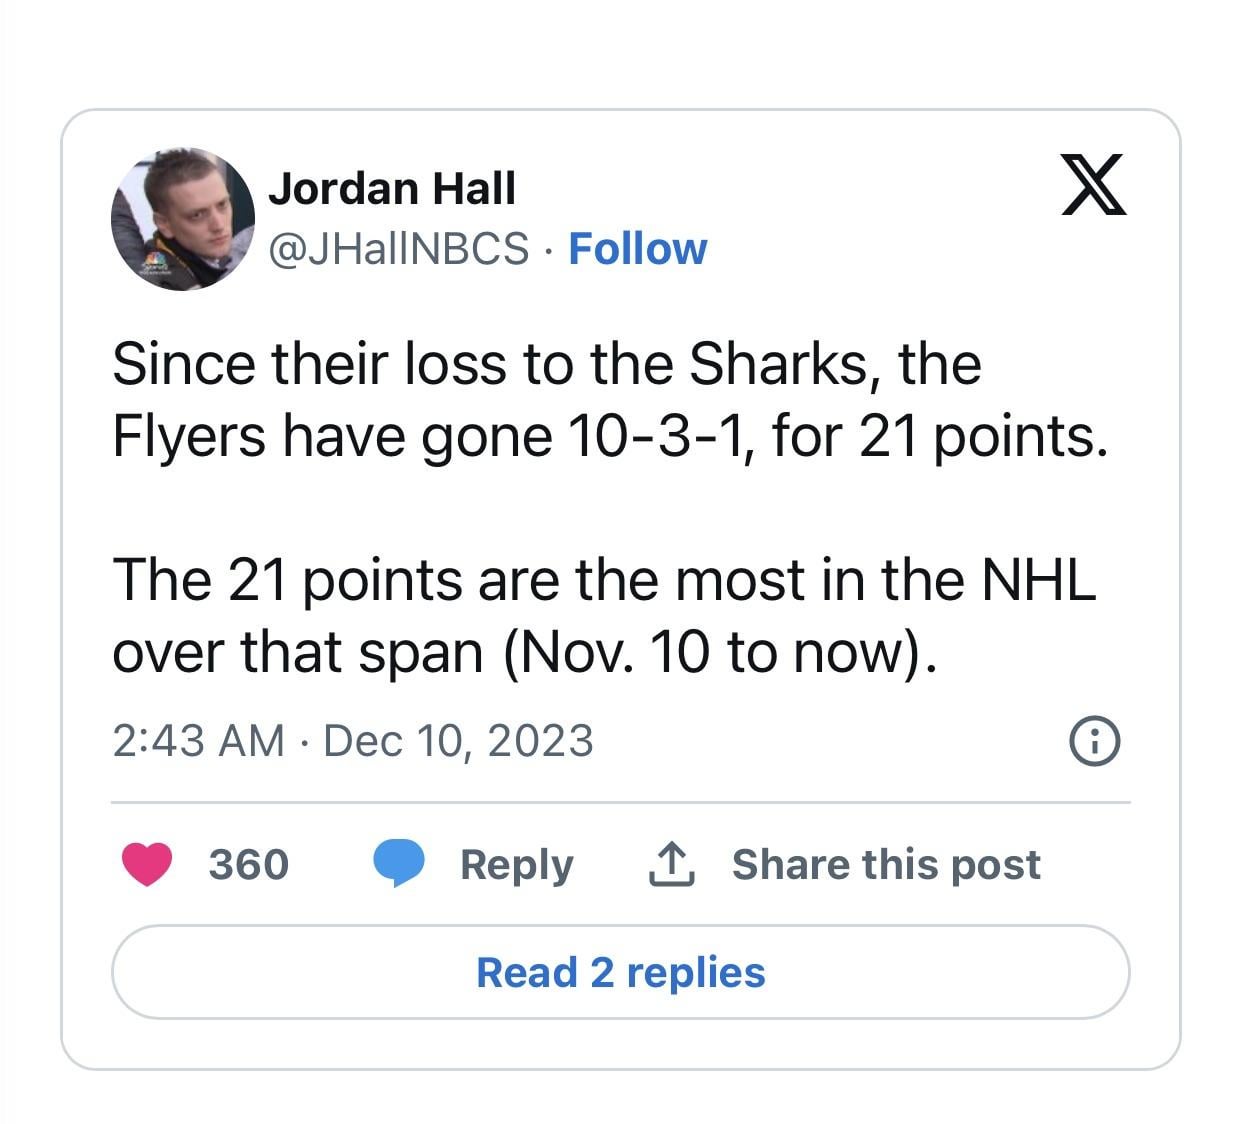Open the Read 2 replies button
Image resolution: width=1242 pixels, height=1124 pixels.
[620, 972]
